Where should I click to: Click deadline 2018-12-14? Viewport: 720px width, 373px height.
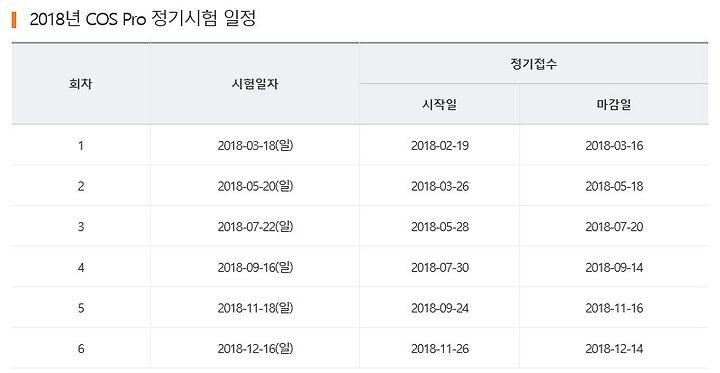614,349
